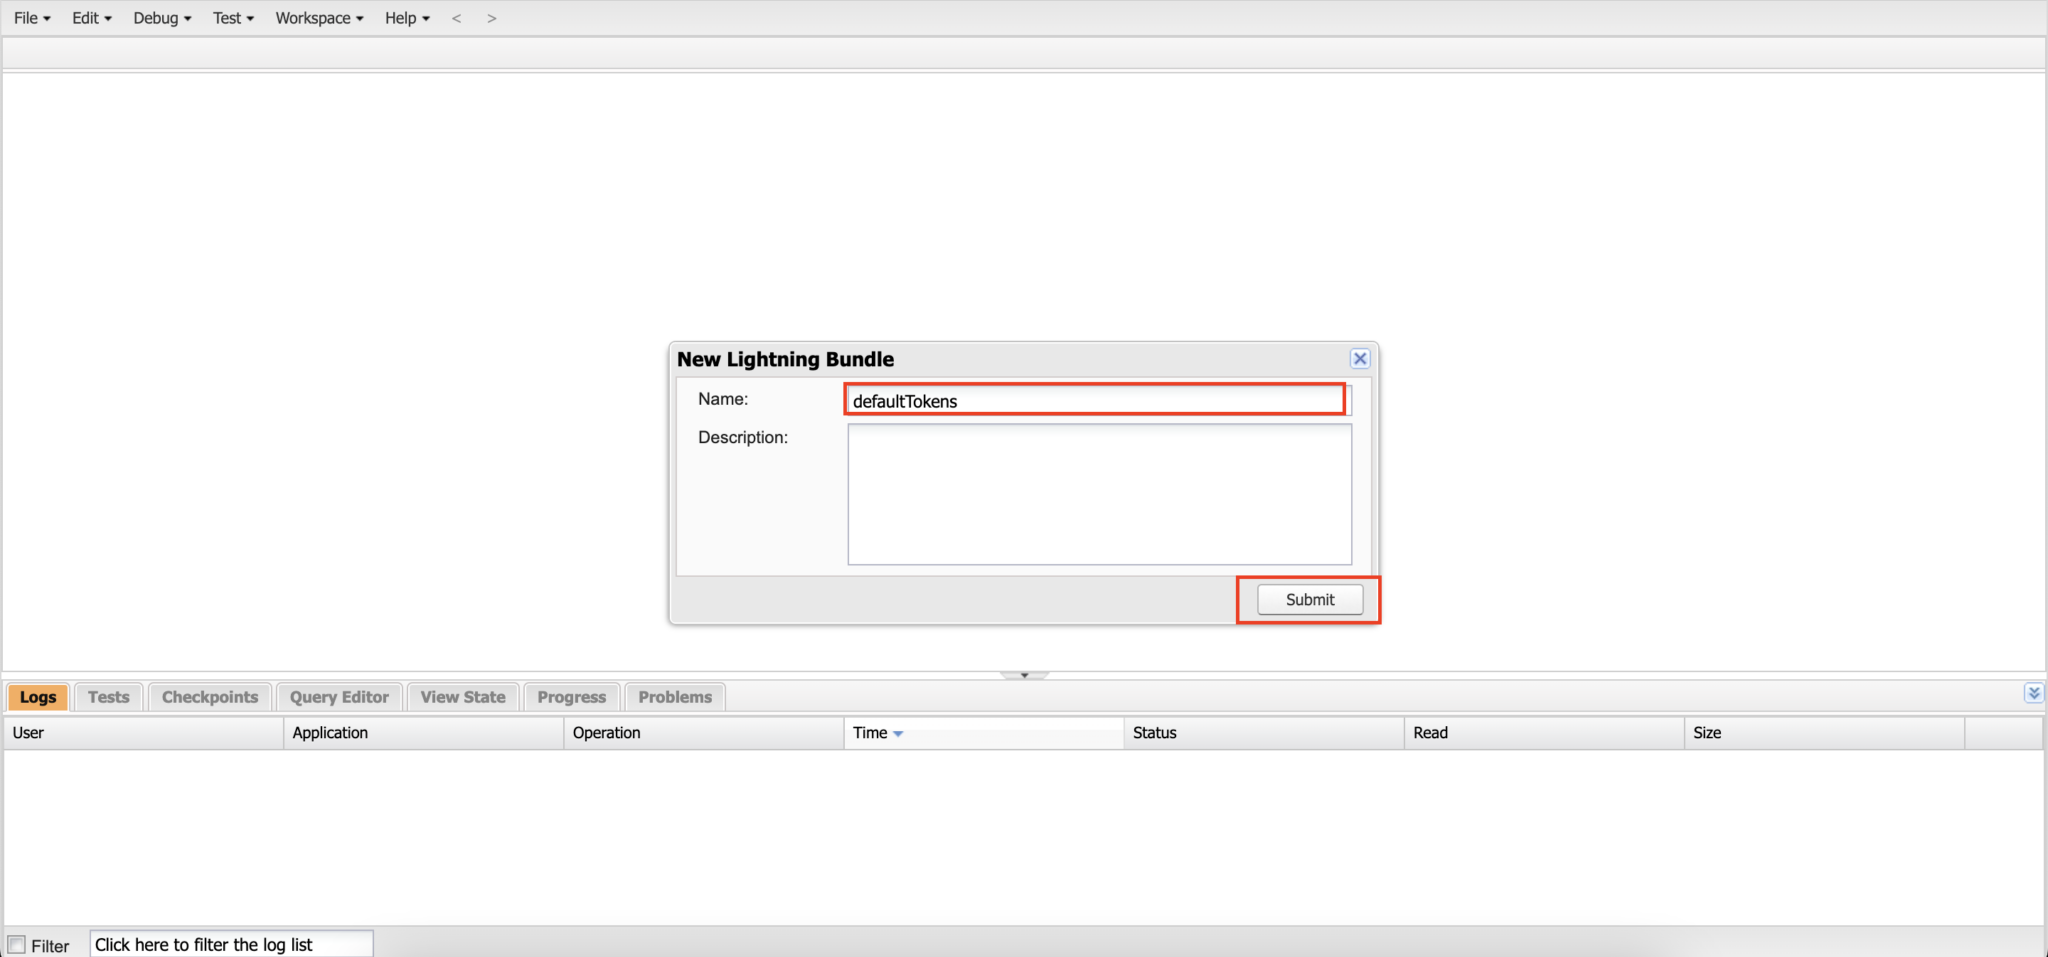Switch to the Query Editor tab
Screen dimensions: 2048x957
pyautogui.click(x=339, y=697)
